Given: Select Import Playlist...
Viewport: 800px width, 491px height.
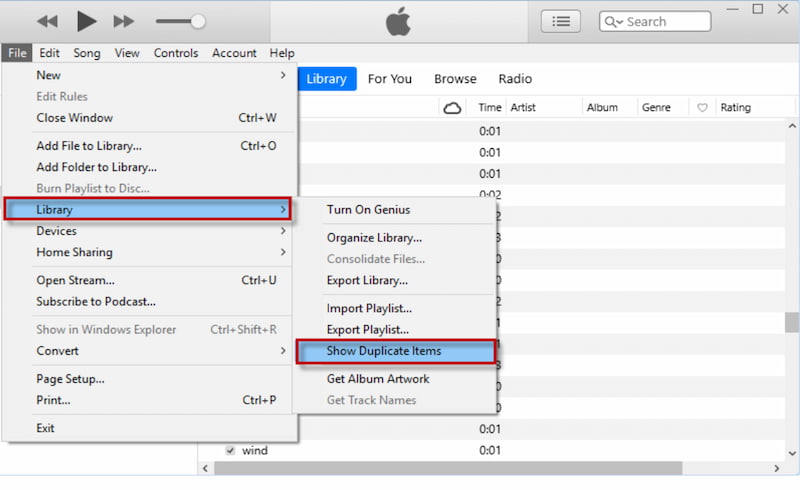Looking at the screenshot, I should (x=395, y=308).
